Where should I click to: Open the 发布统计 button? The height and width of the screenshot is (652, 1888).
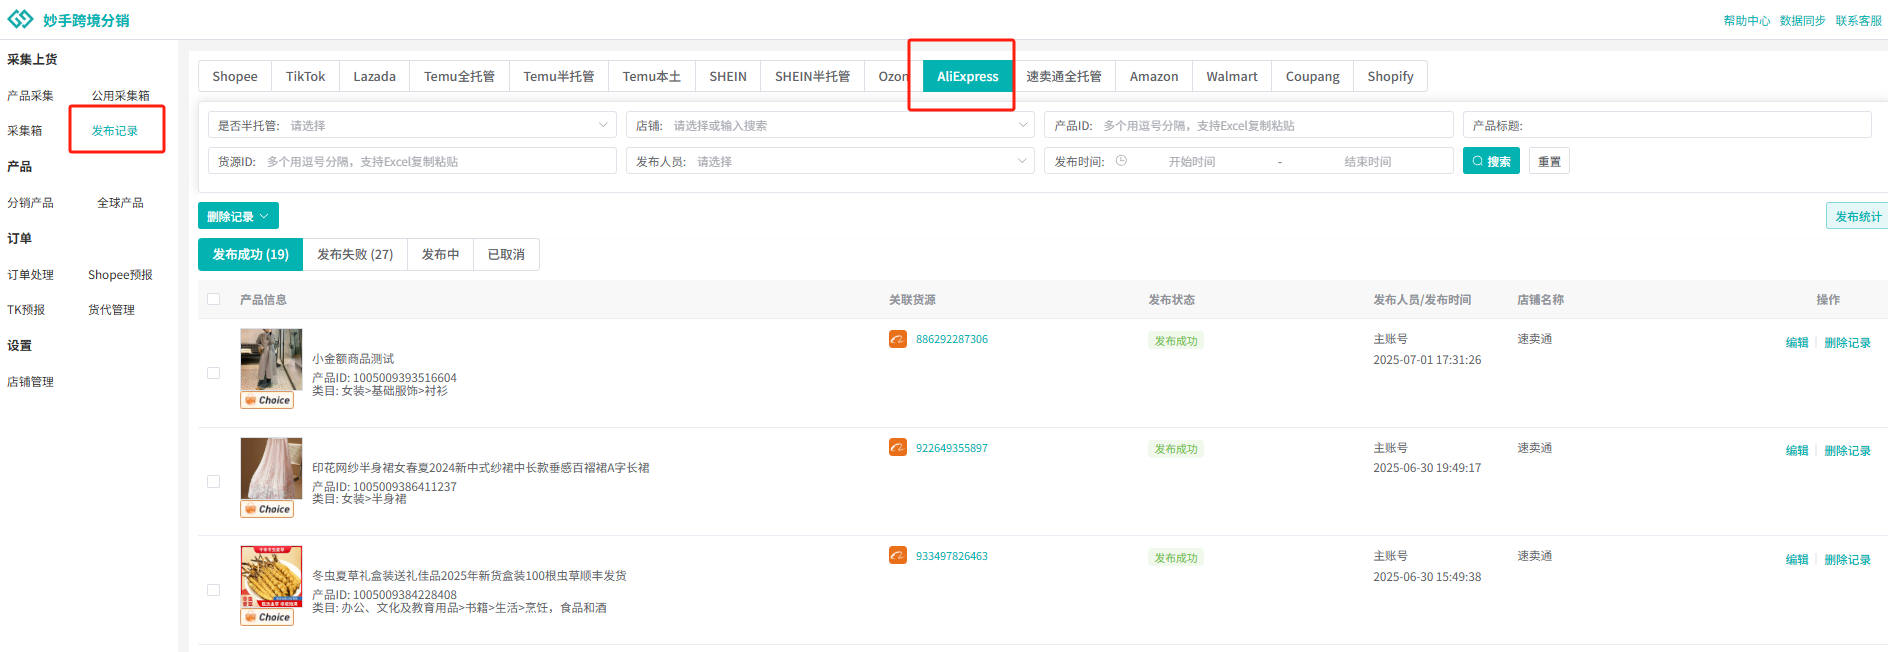point(1857,216)
